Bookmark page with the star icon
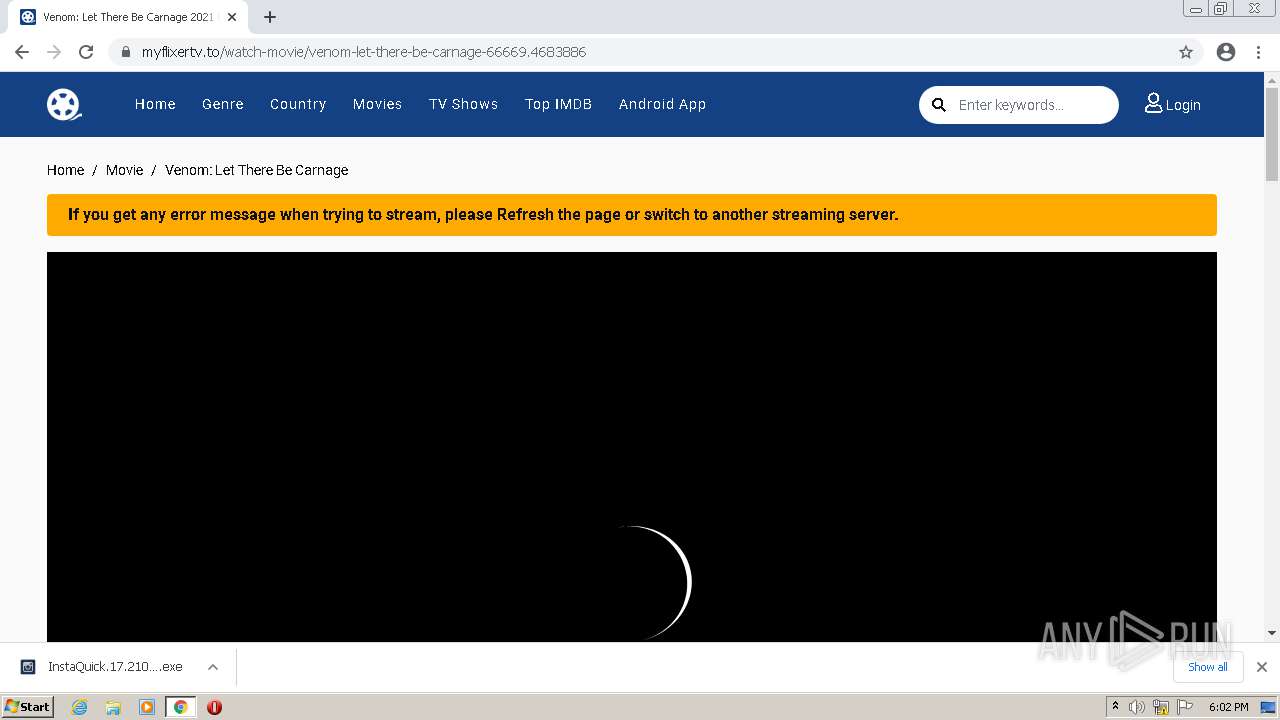Image resolution: width=1280 pixels, height=720 pixels. coord(1186,52)
